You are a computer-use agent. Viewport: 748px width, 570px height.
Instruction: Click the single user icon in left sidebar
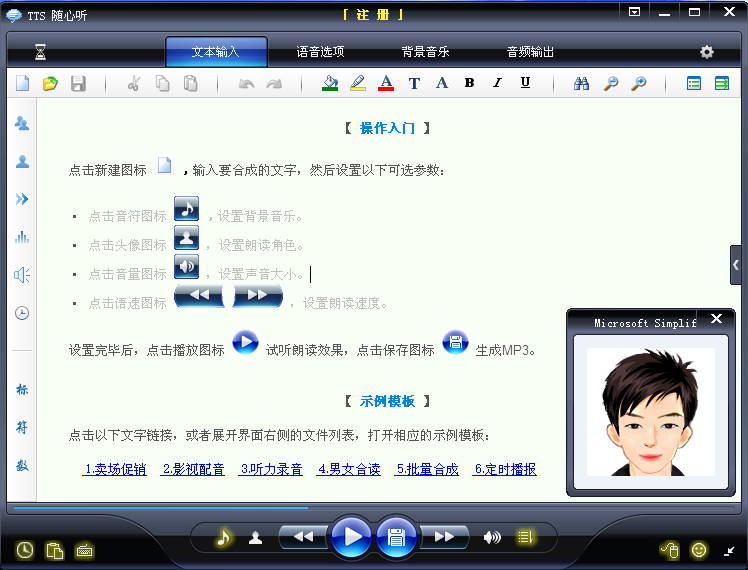pyautogui.click(x=22, y=161)
